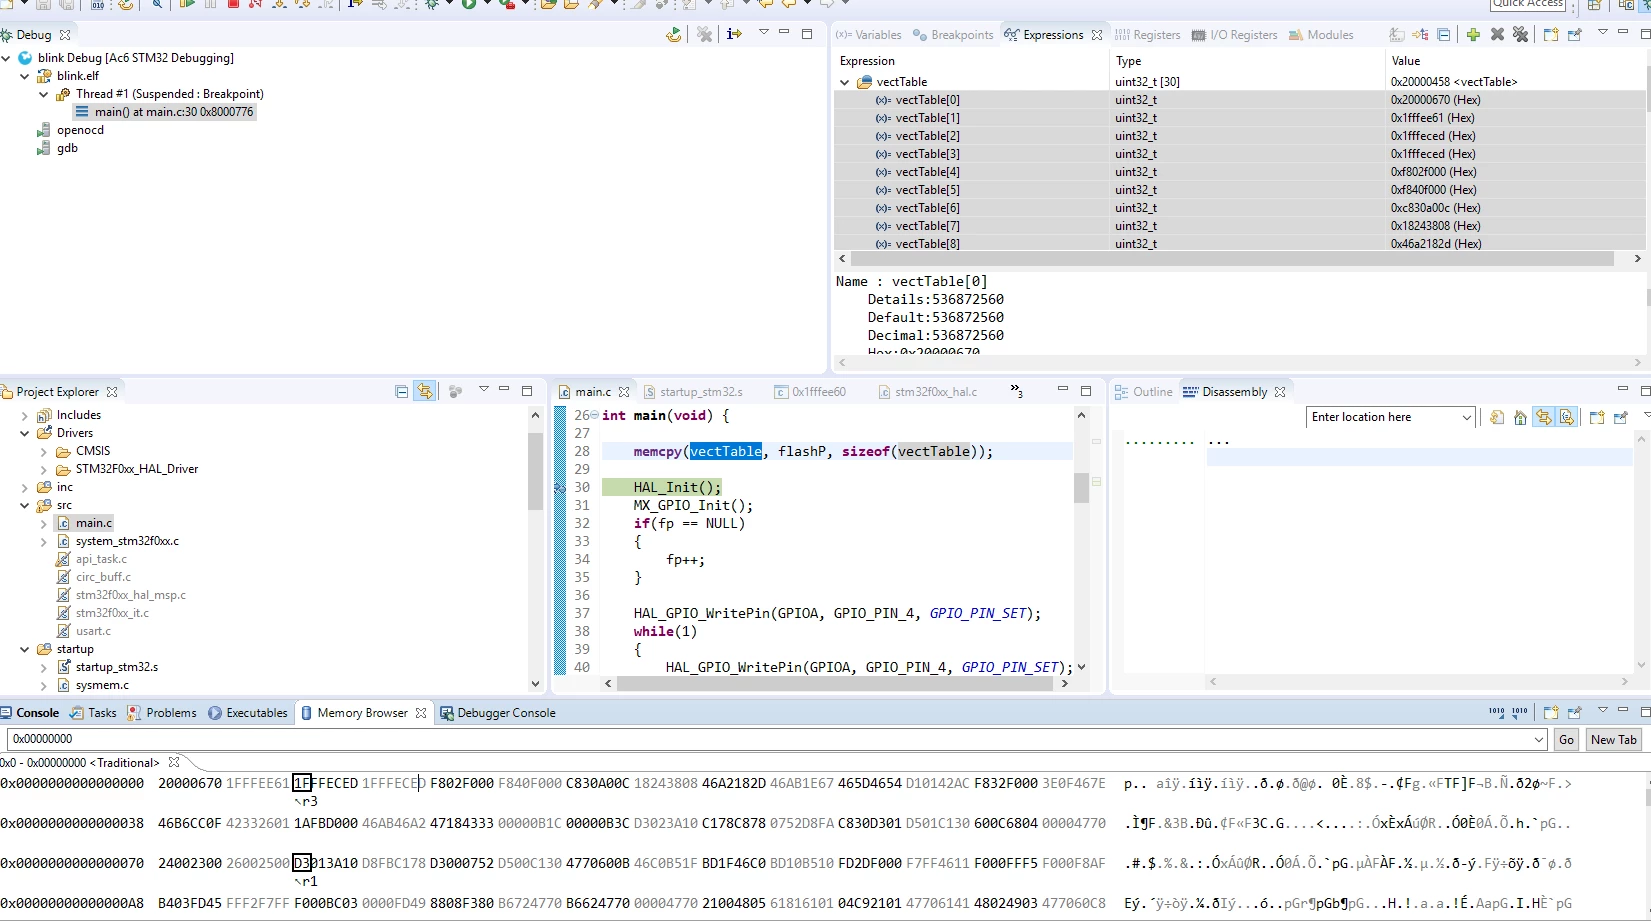
Task: Click the Disassembly home icon
Action: tap(1520, 417)
